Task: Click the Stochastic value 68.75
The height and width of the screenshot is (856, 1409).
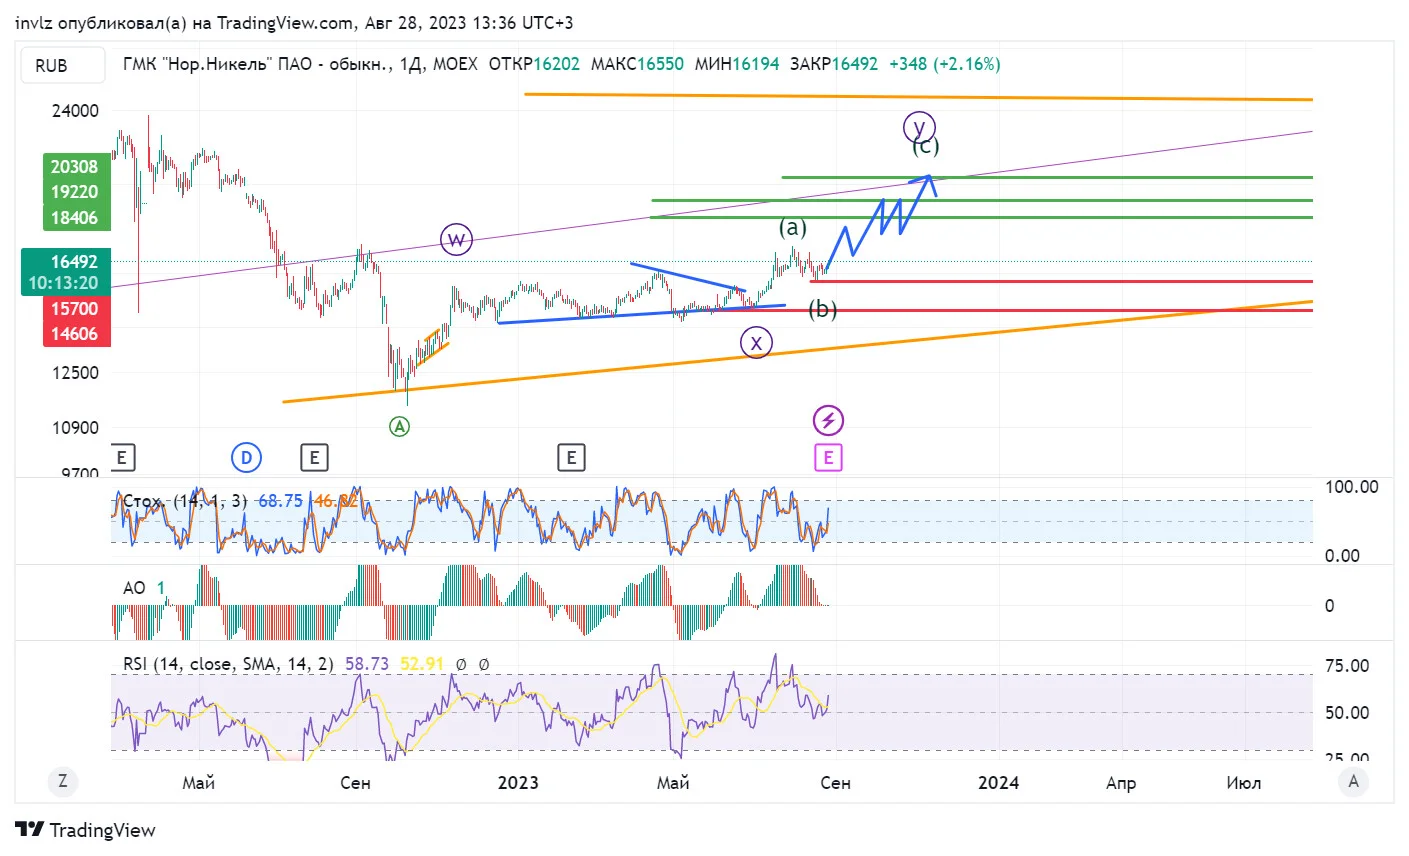Action: pyautogui.click(x=280, y=501)
